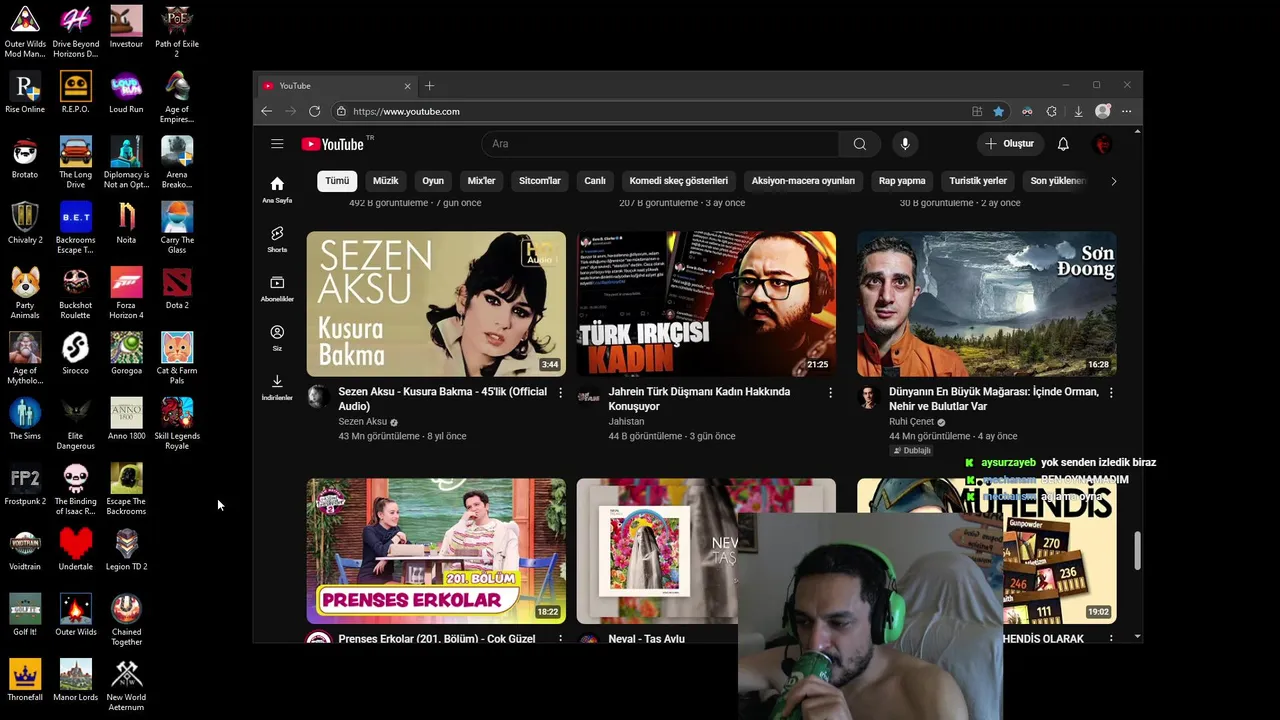The height and width of the screenshot is (720, 1280).
Task: Select the Frostpunk 2 desktop icon
Action: point(24,484)
